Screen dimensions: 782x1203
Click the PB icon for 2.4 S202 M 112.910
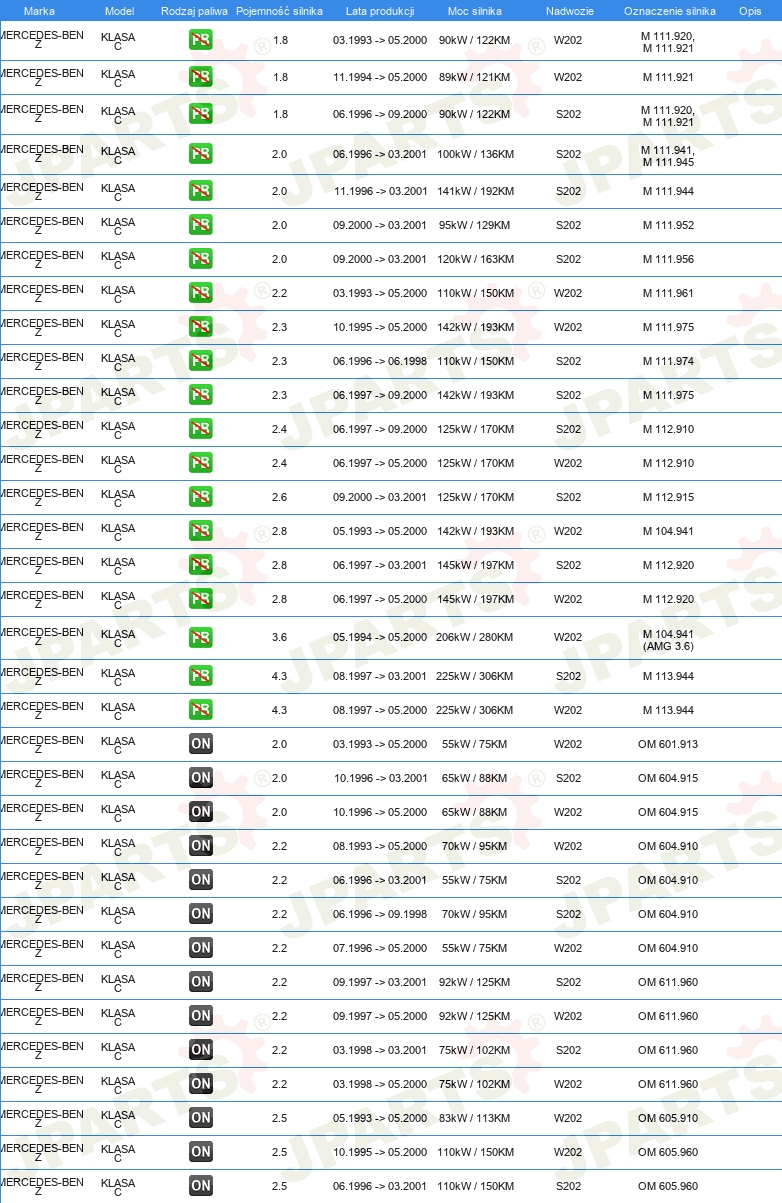(x=201, y=429)
